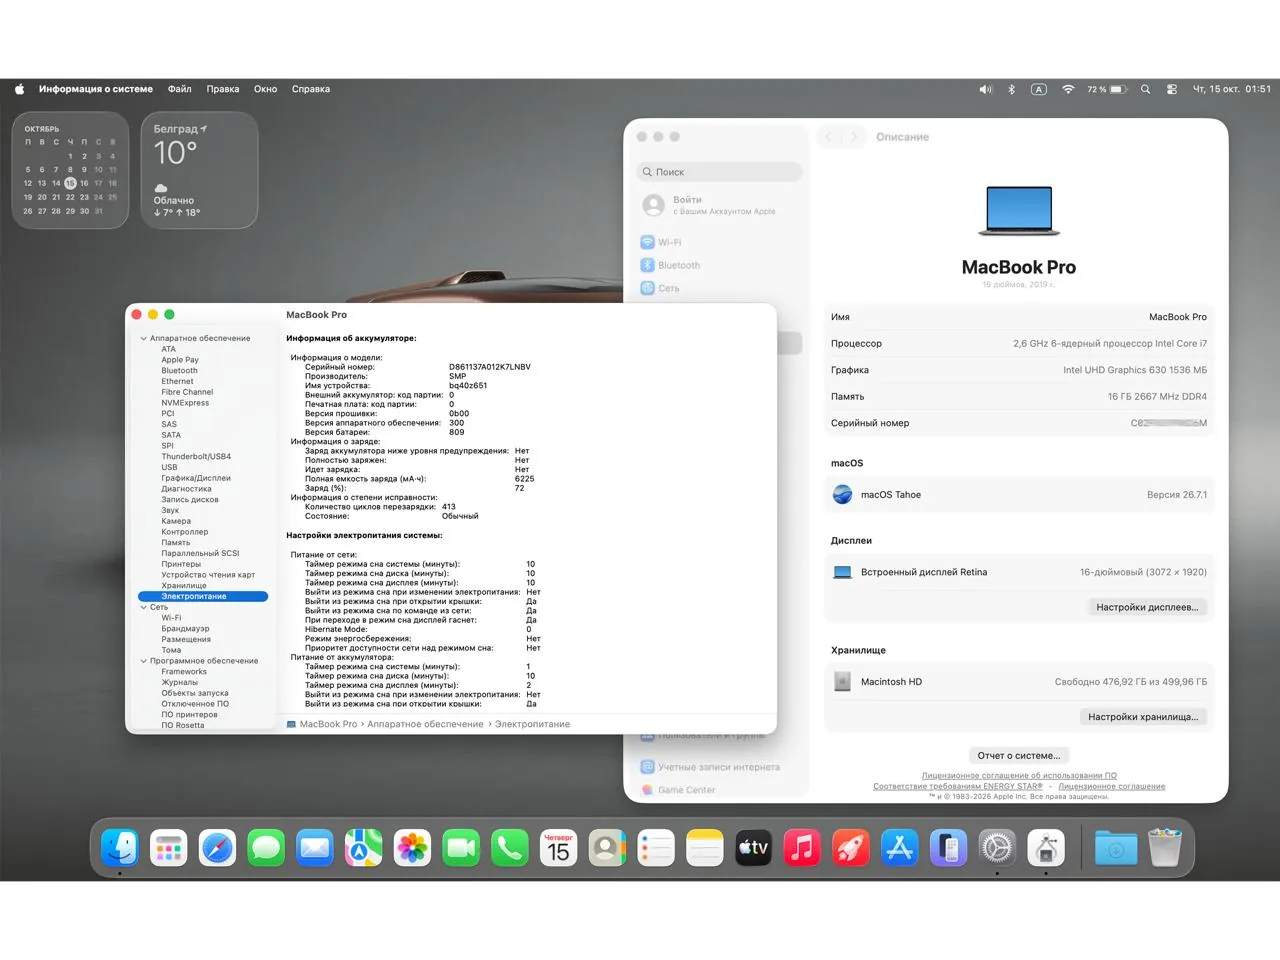1280x960 pixels.
Task: Open the Окно menu
Action: (x=265, y=89)
